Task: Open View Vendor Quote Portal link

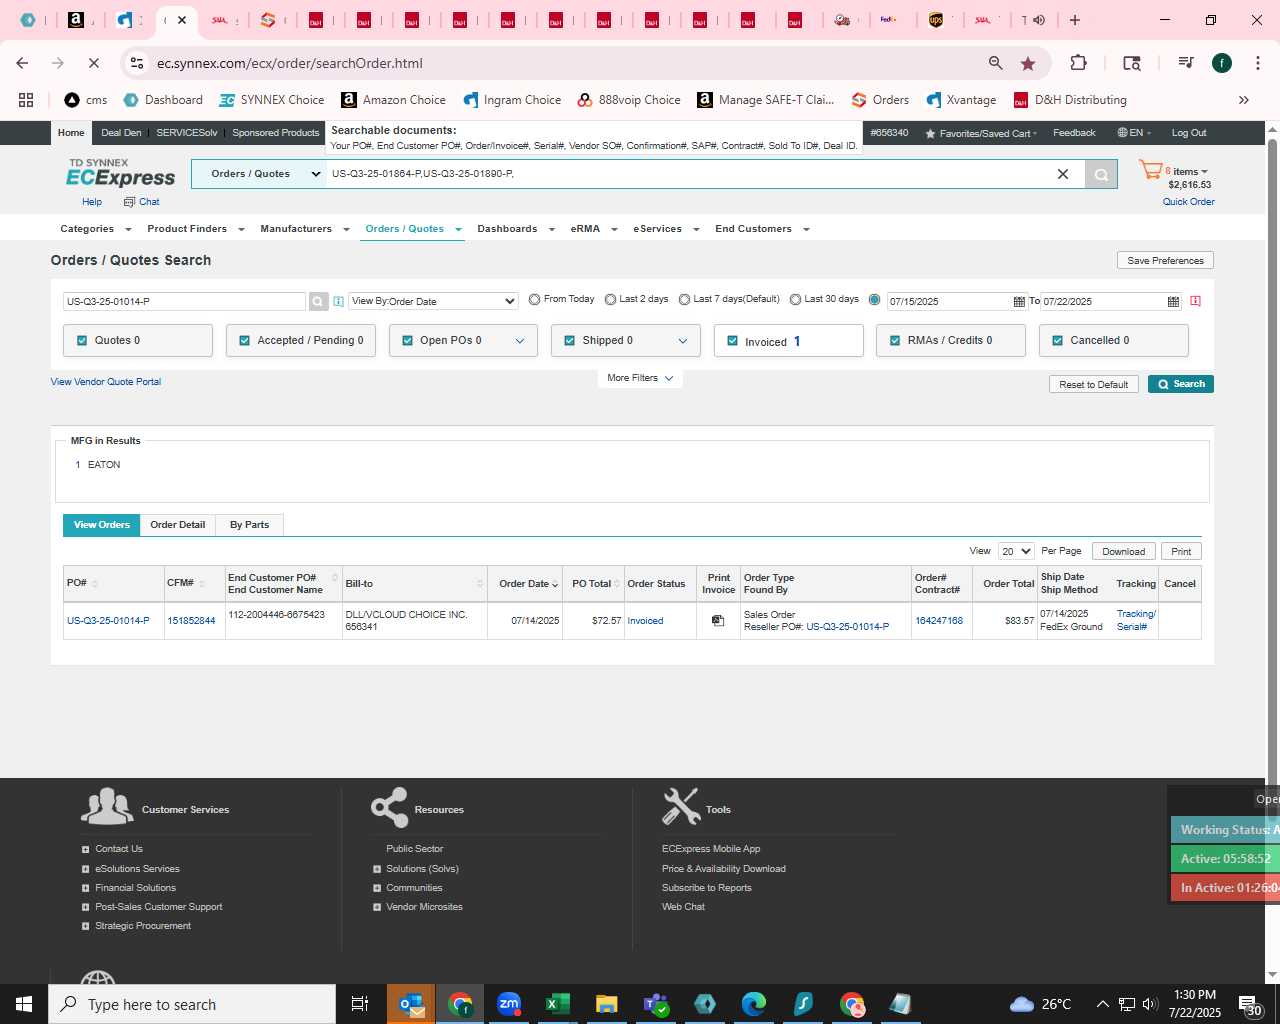Action: [106, 382]
